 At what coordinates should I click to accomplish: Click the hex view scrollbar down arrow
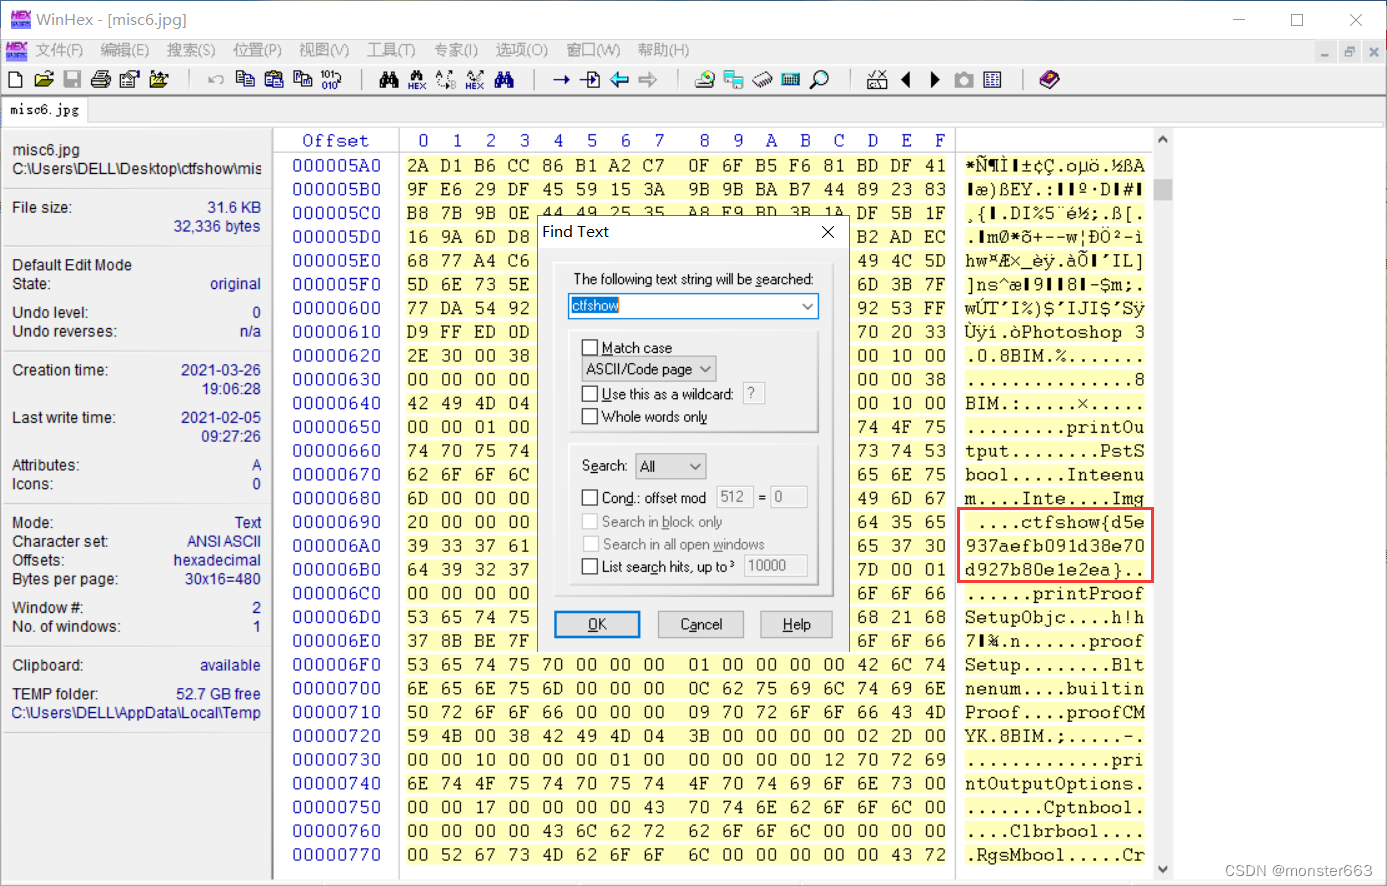click(x=1162, y=869)
